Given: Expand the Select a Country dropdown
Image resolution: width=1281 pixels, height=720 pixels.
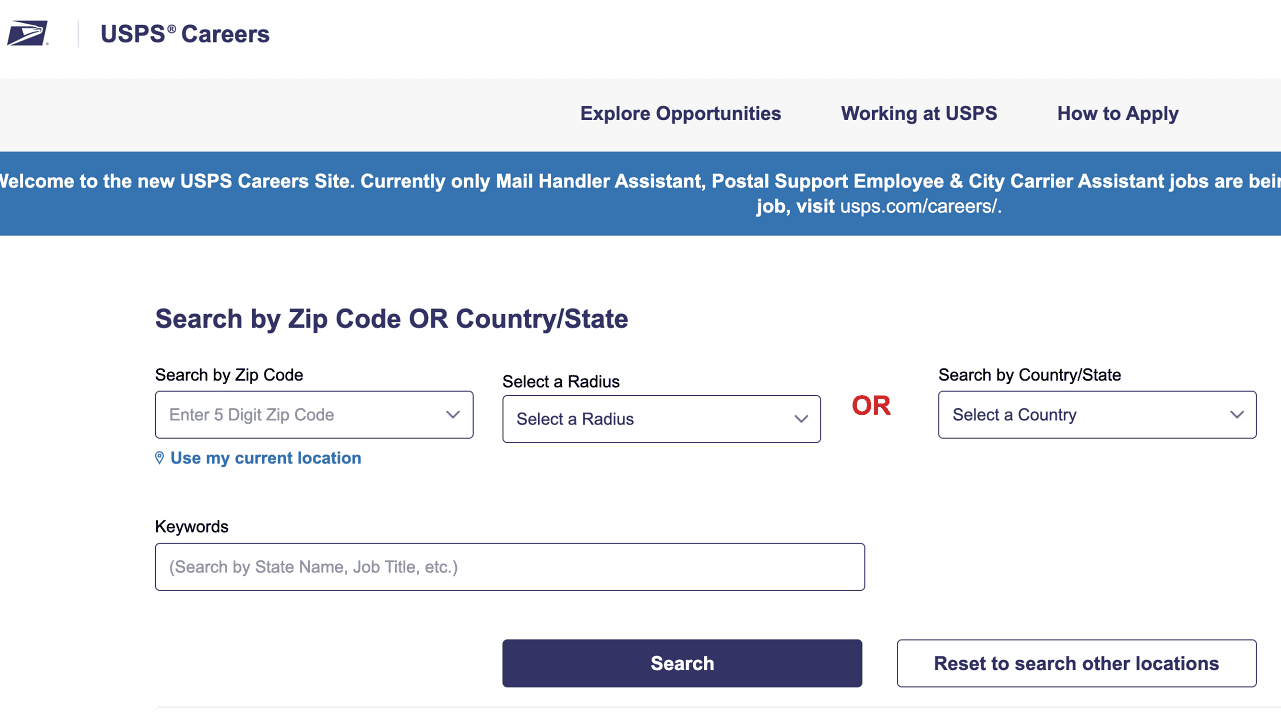Looking at the screenshot, I should tap(1085, 415).
